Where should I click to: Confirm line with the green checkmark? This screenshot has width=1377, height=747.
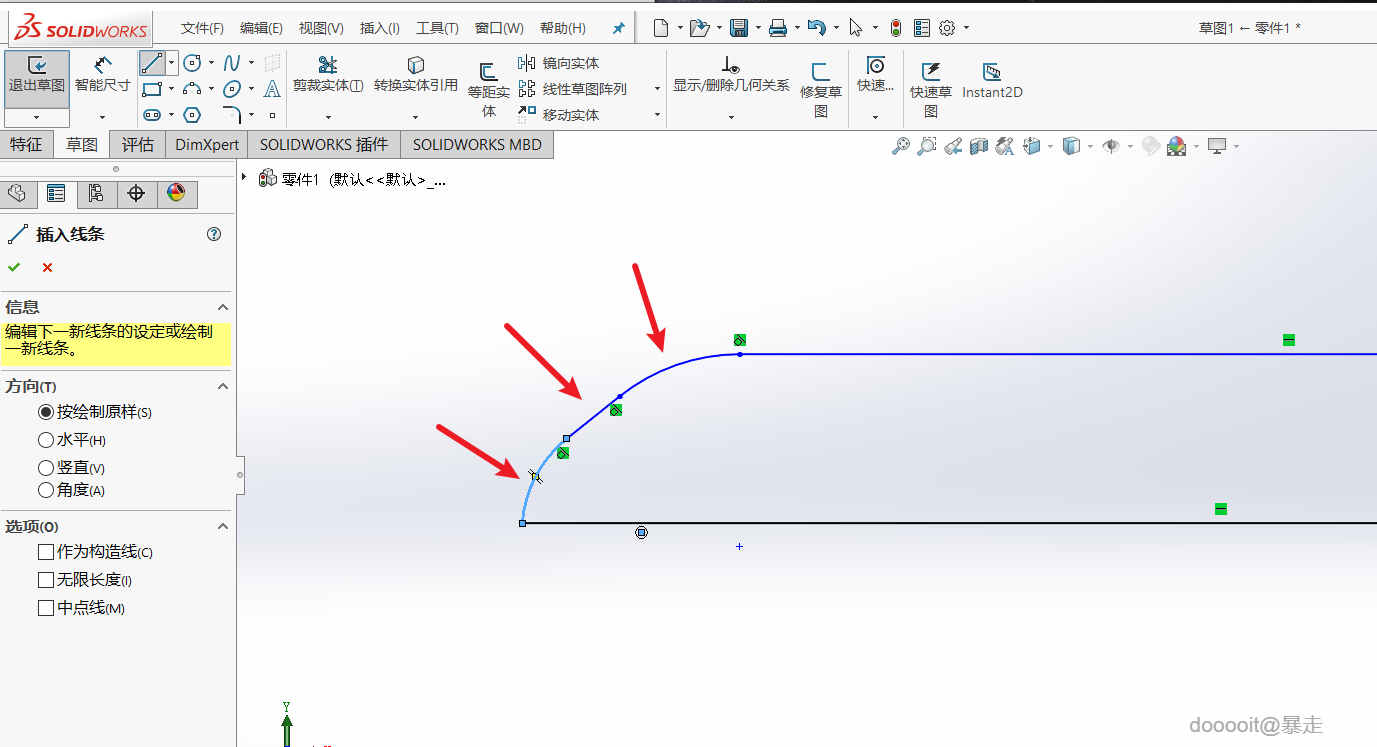coord(14,267)
